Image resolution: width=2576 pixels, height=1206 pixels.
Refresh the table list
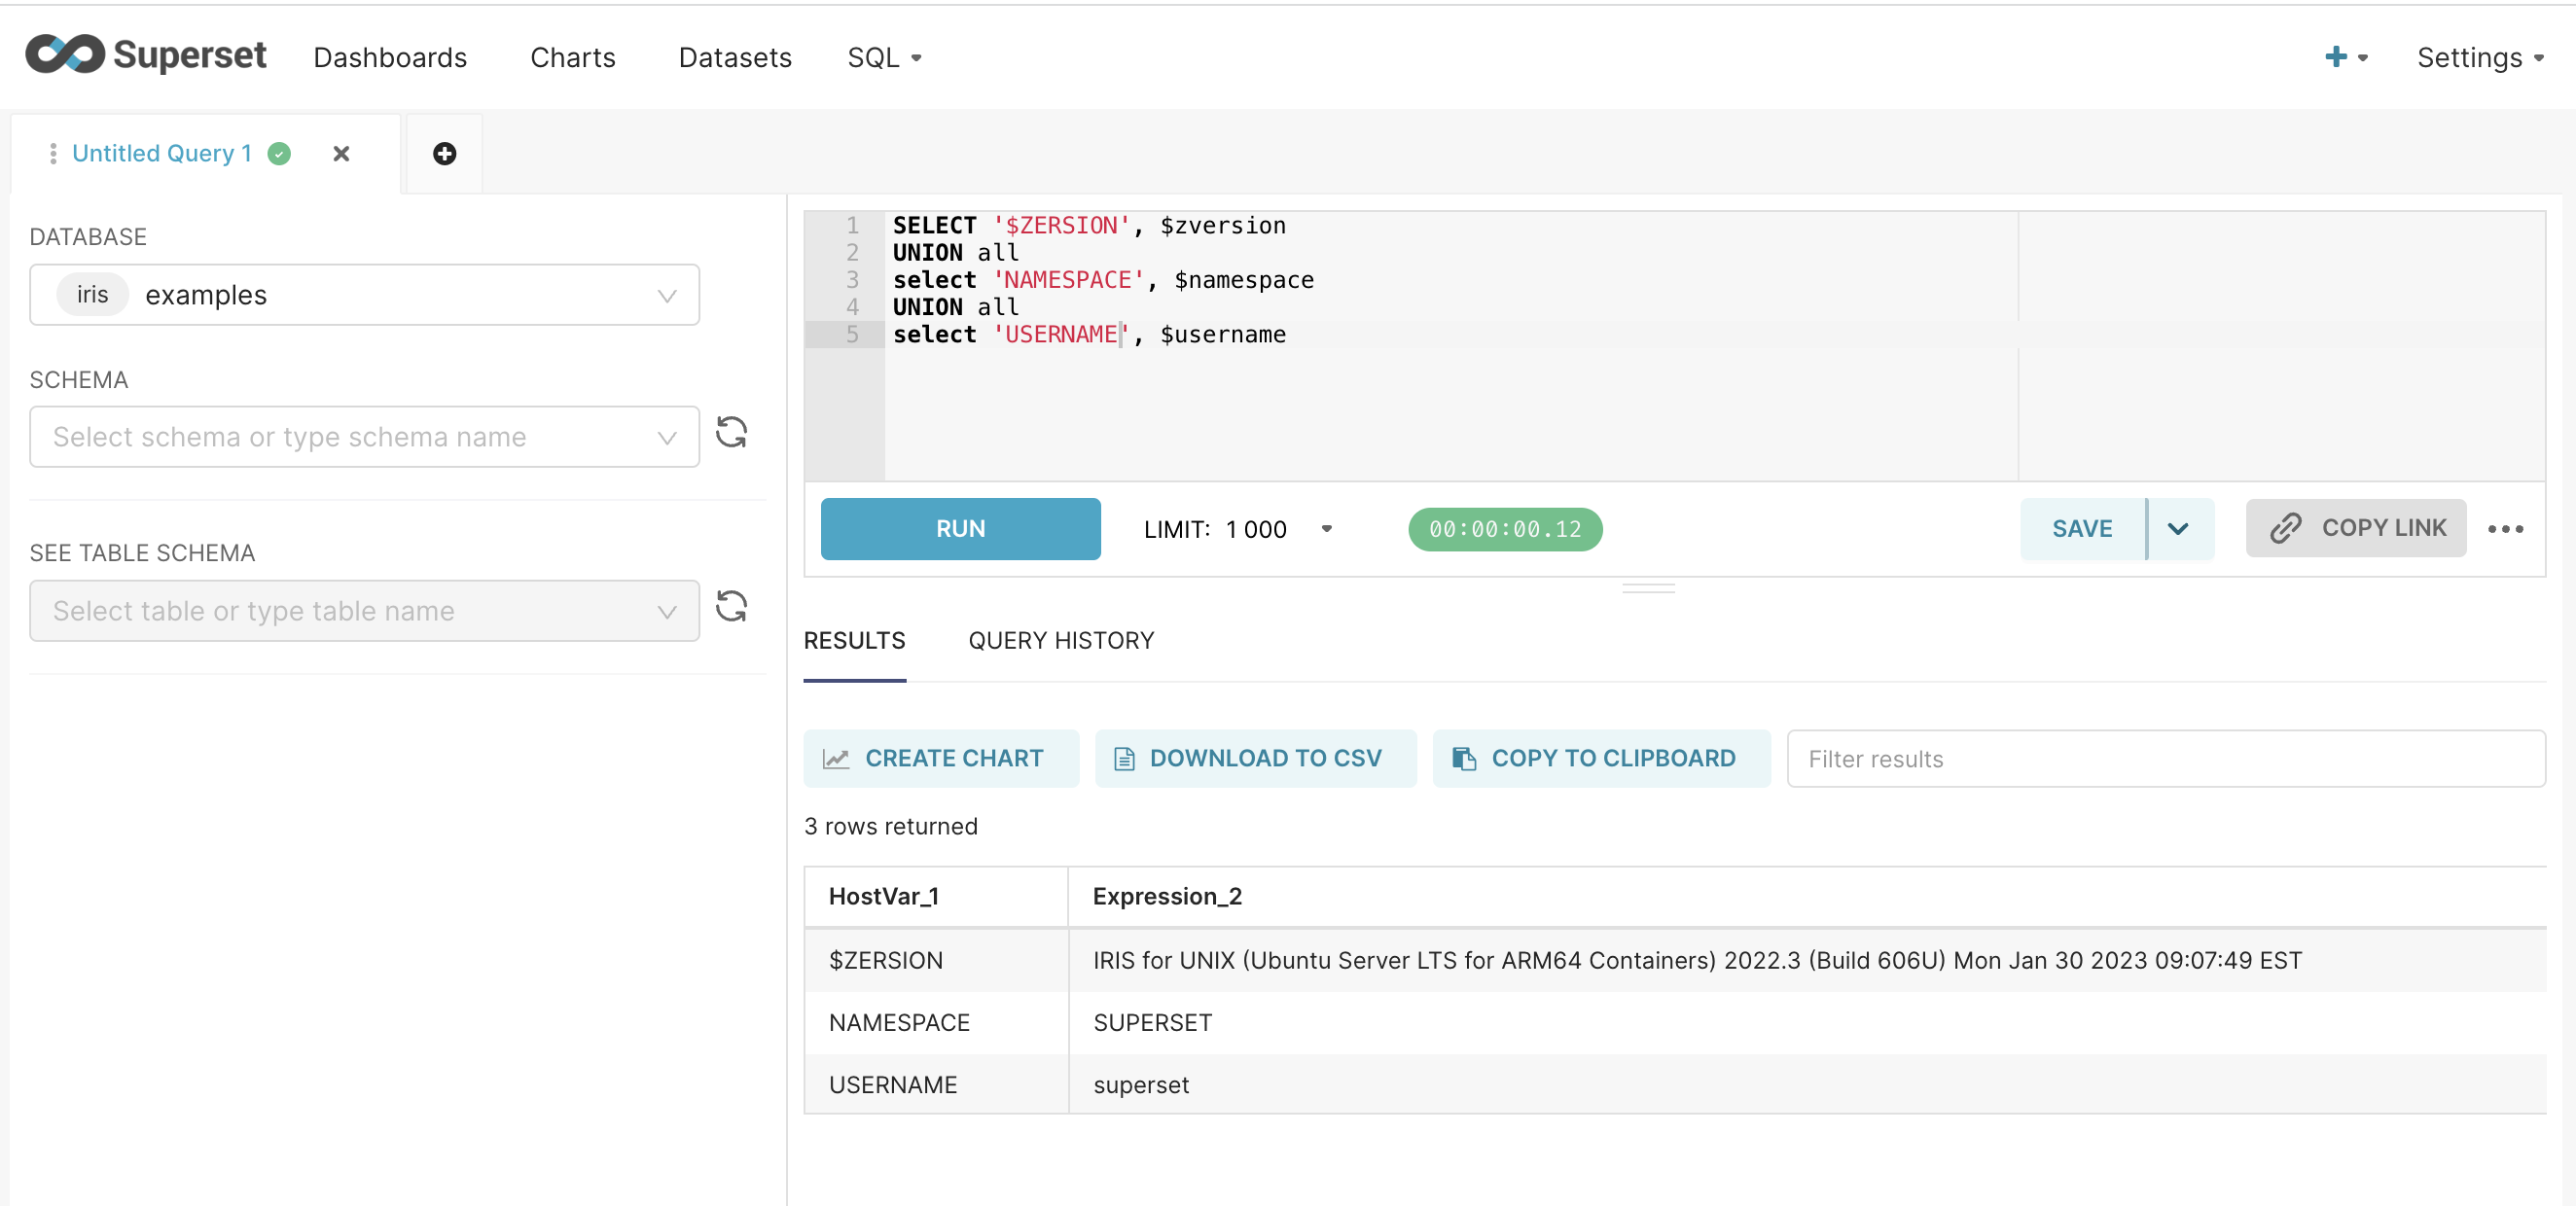pos(731,607)
